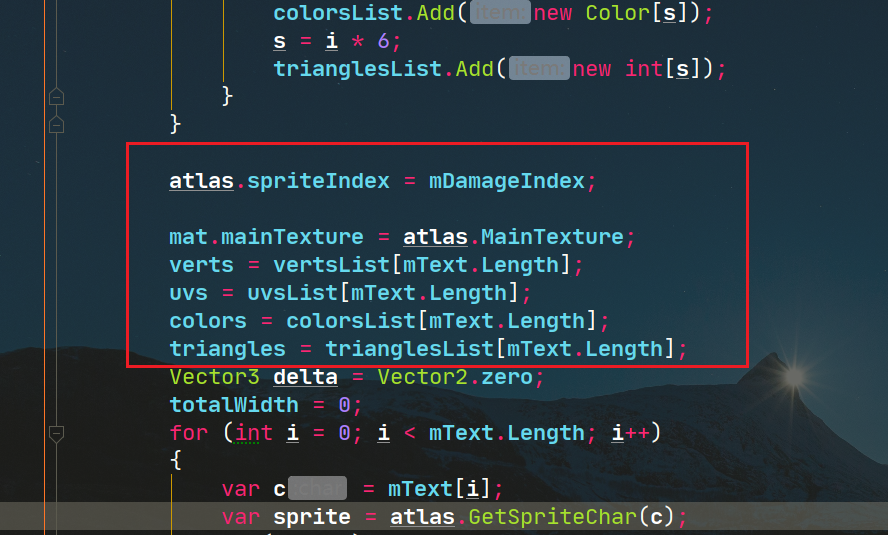
Task: Click trianglesList in the trianglesList.Add call
Action: (357, 69)
